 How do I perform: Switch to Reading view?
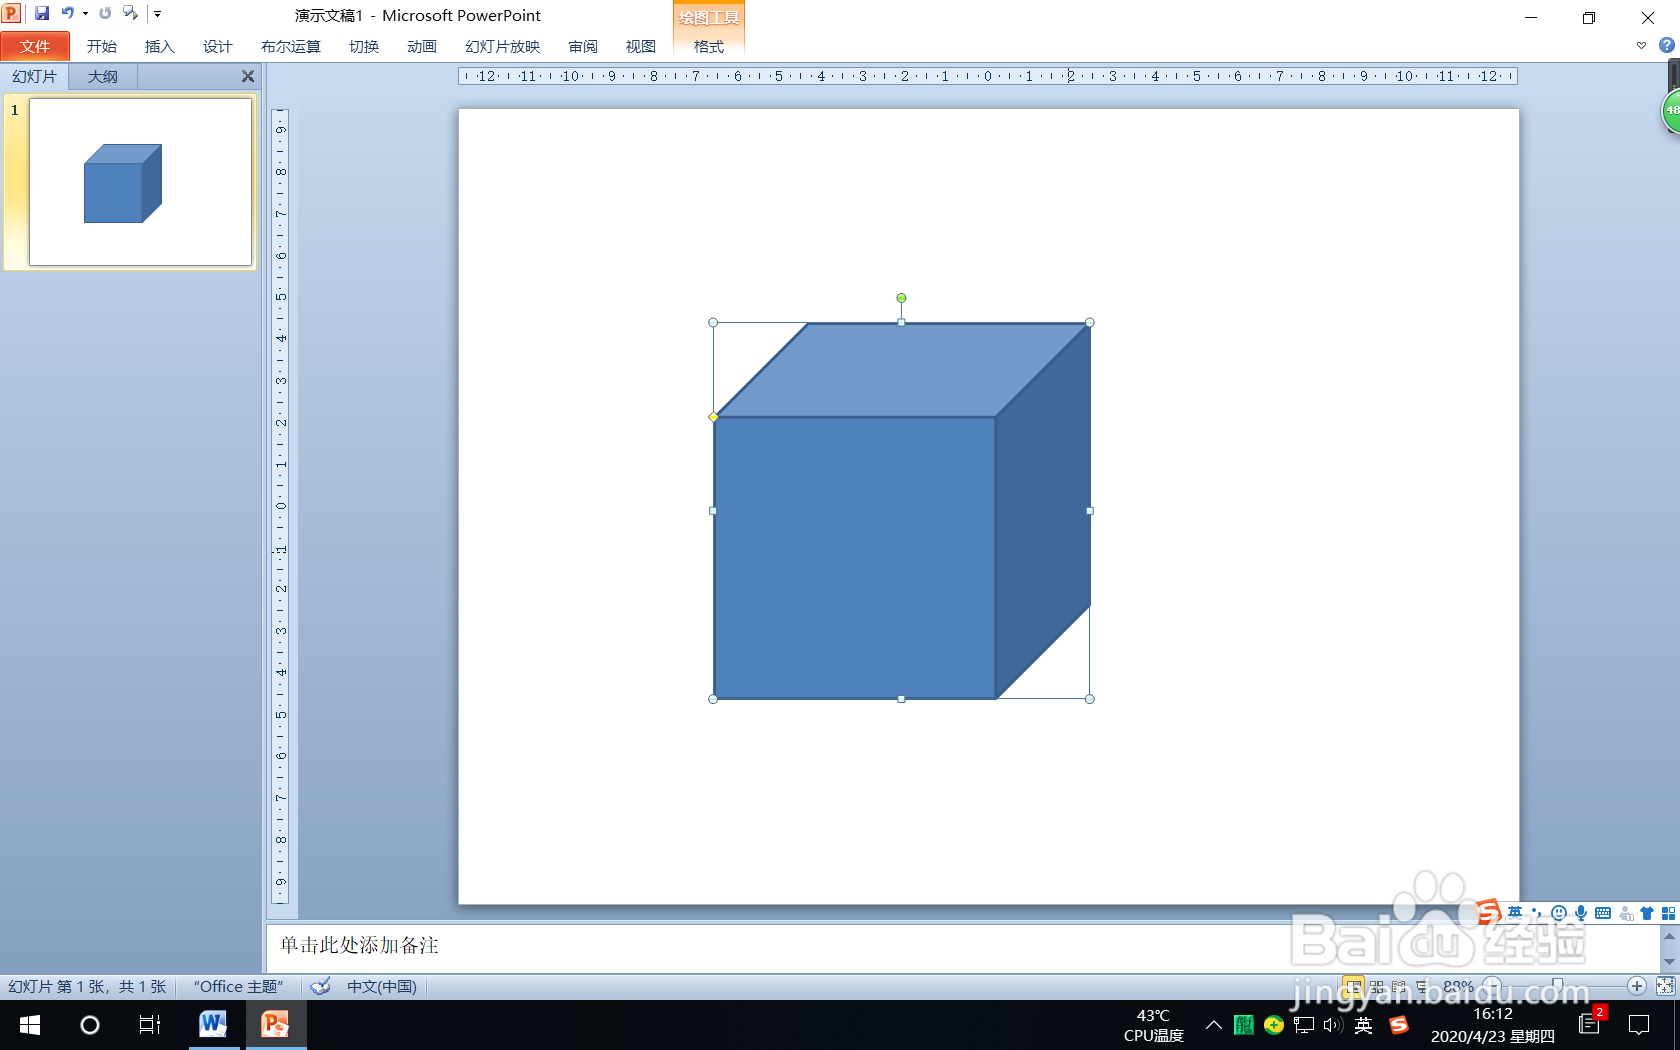1399,987
